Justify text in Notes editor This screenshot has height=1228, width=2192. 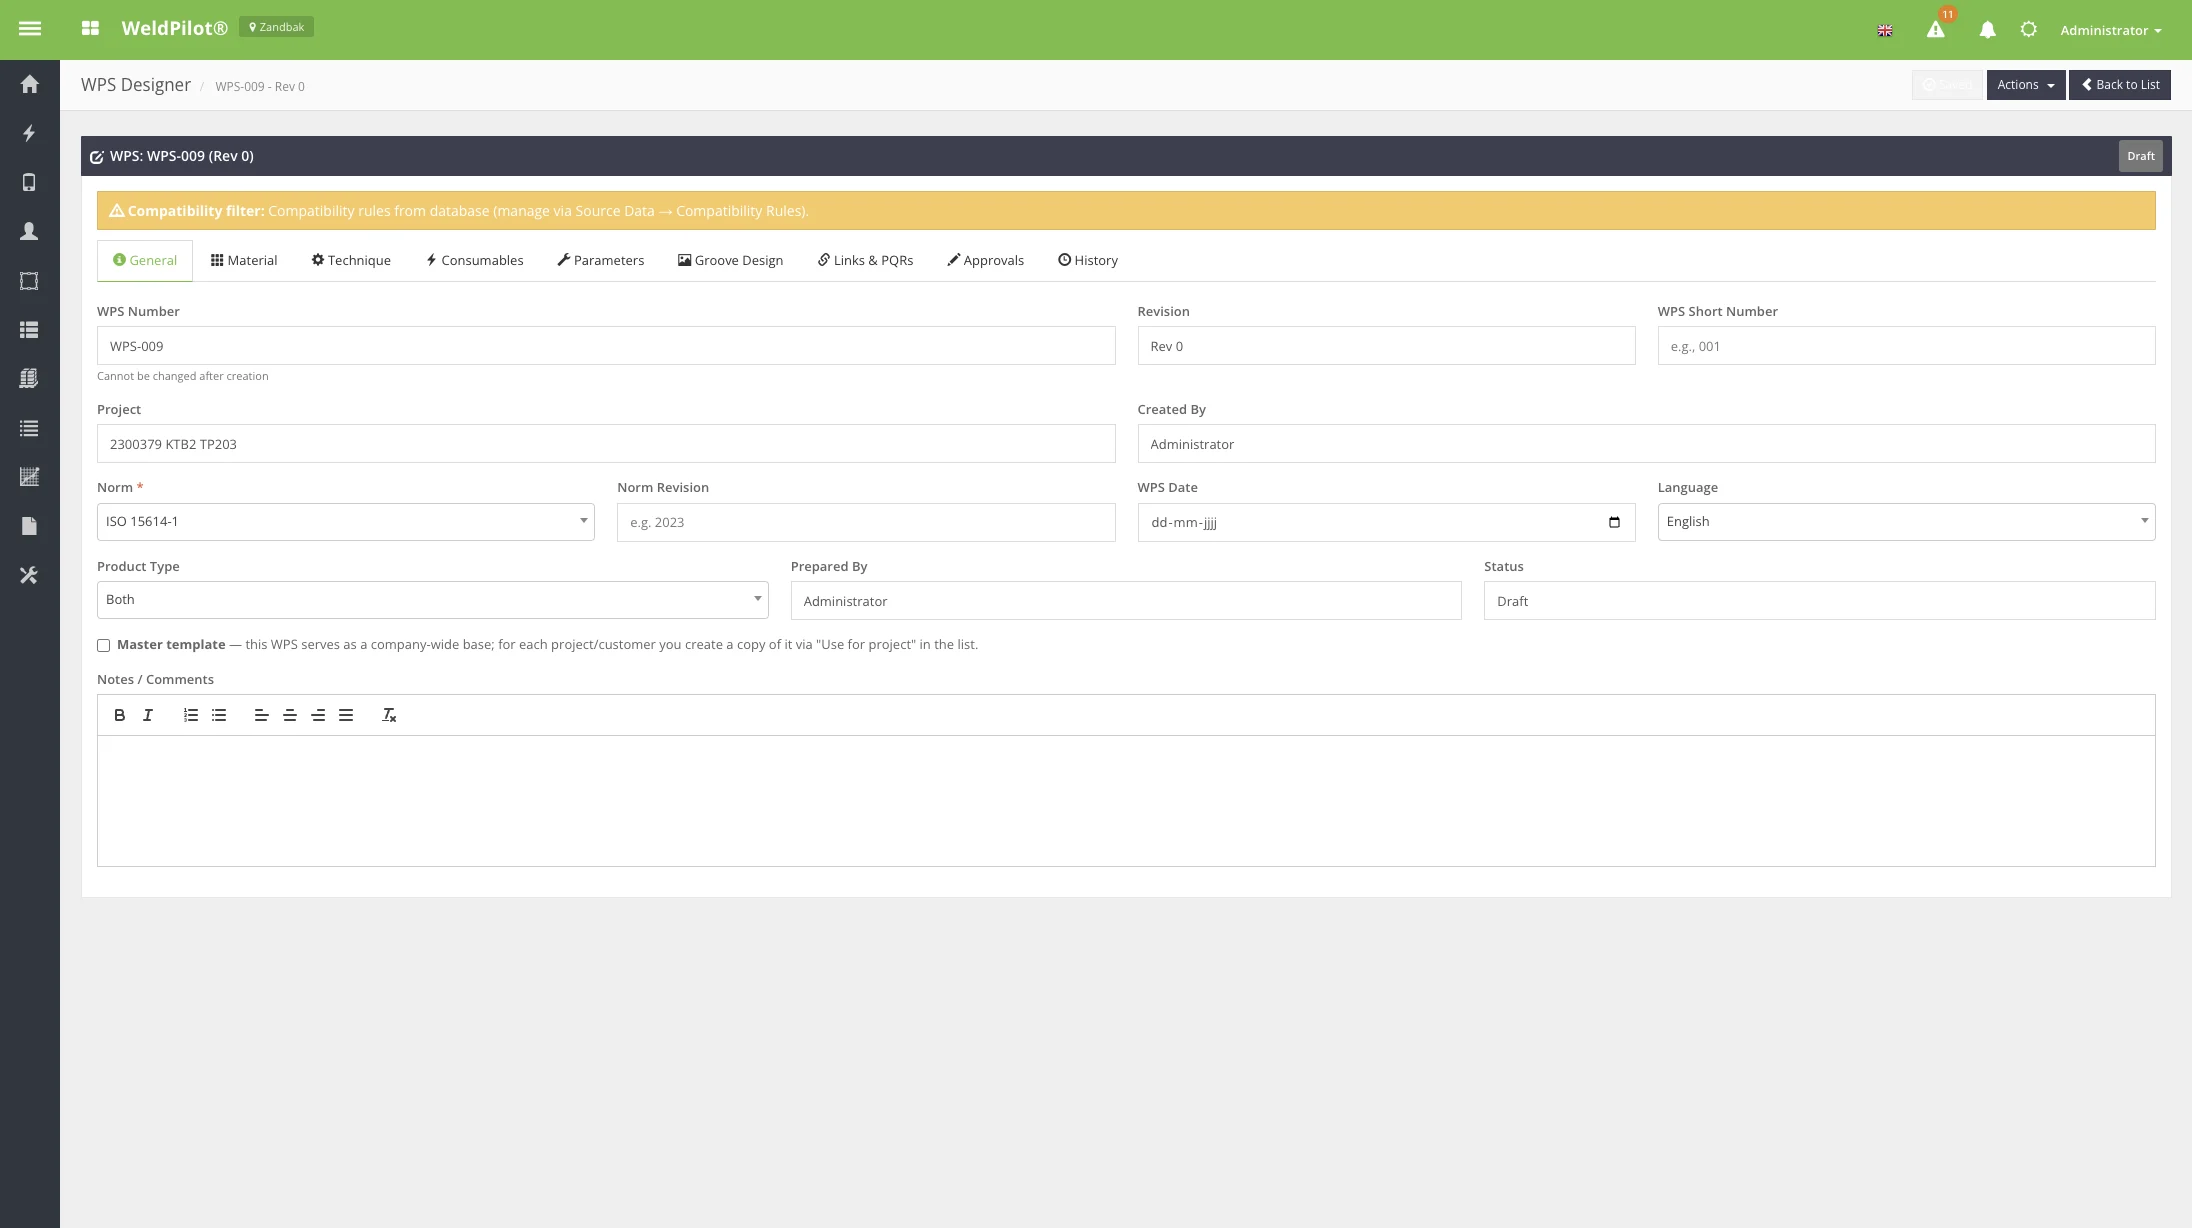click(346, 716)
